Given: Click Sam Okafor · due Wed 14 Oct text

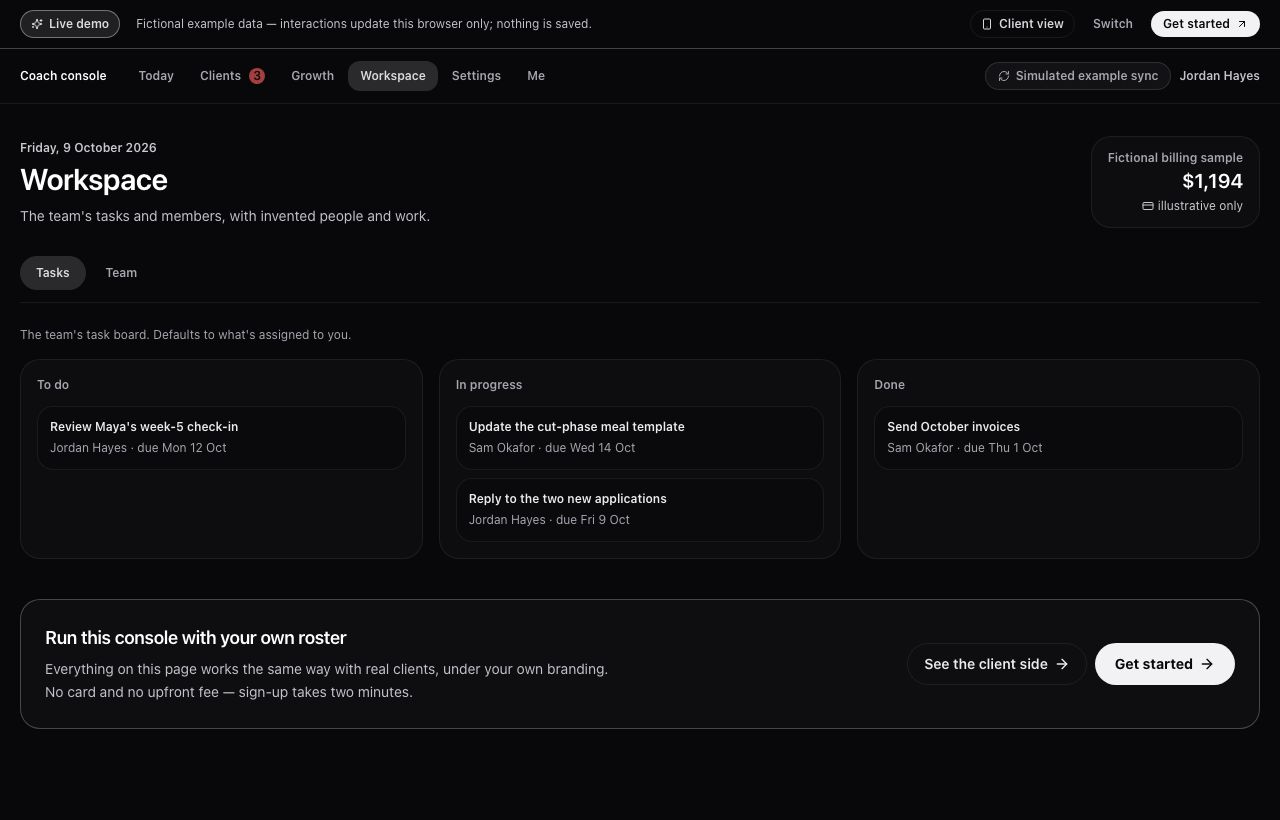Looking at the screenshot, I should click(552, 448).
